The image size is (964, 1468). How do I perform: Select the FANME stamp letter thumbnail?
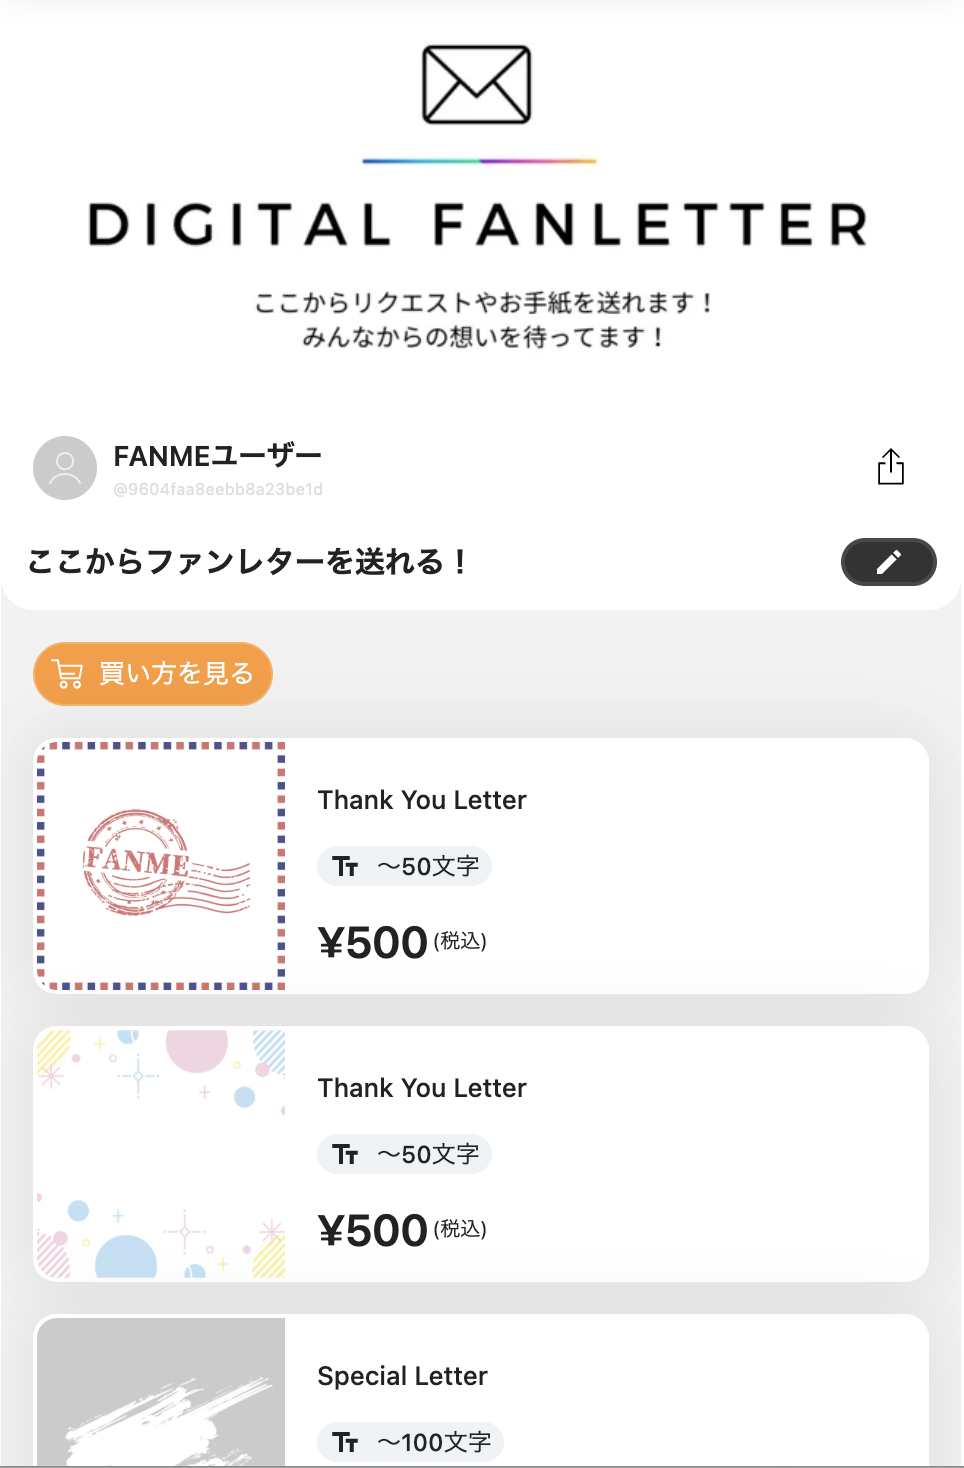(x=161, y=866)
